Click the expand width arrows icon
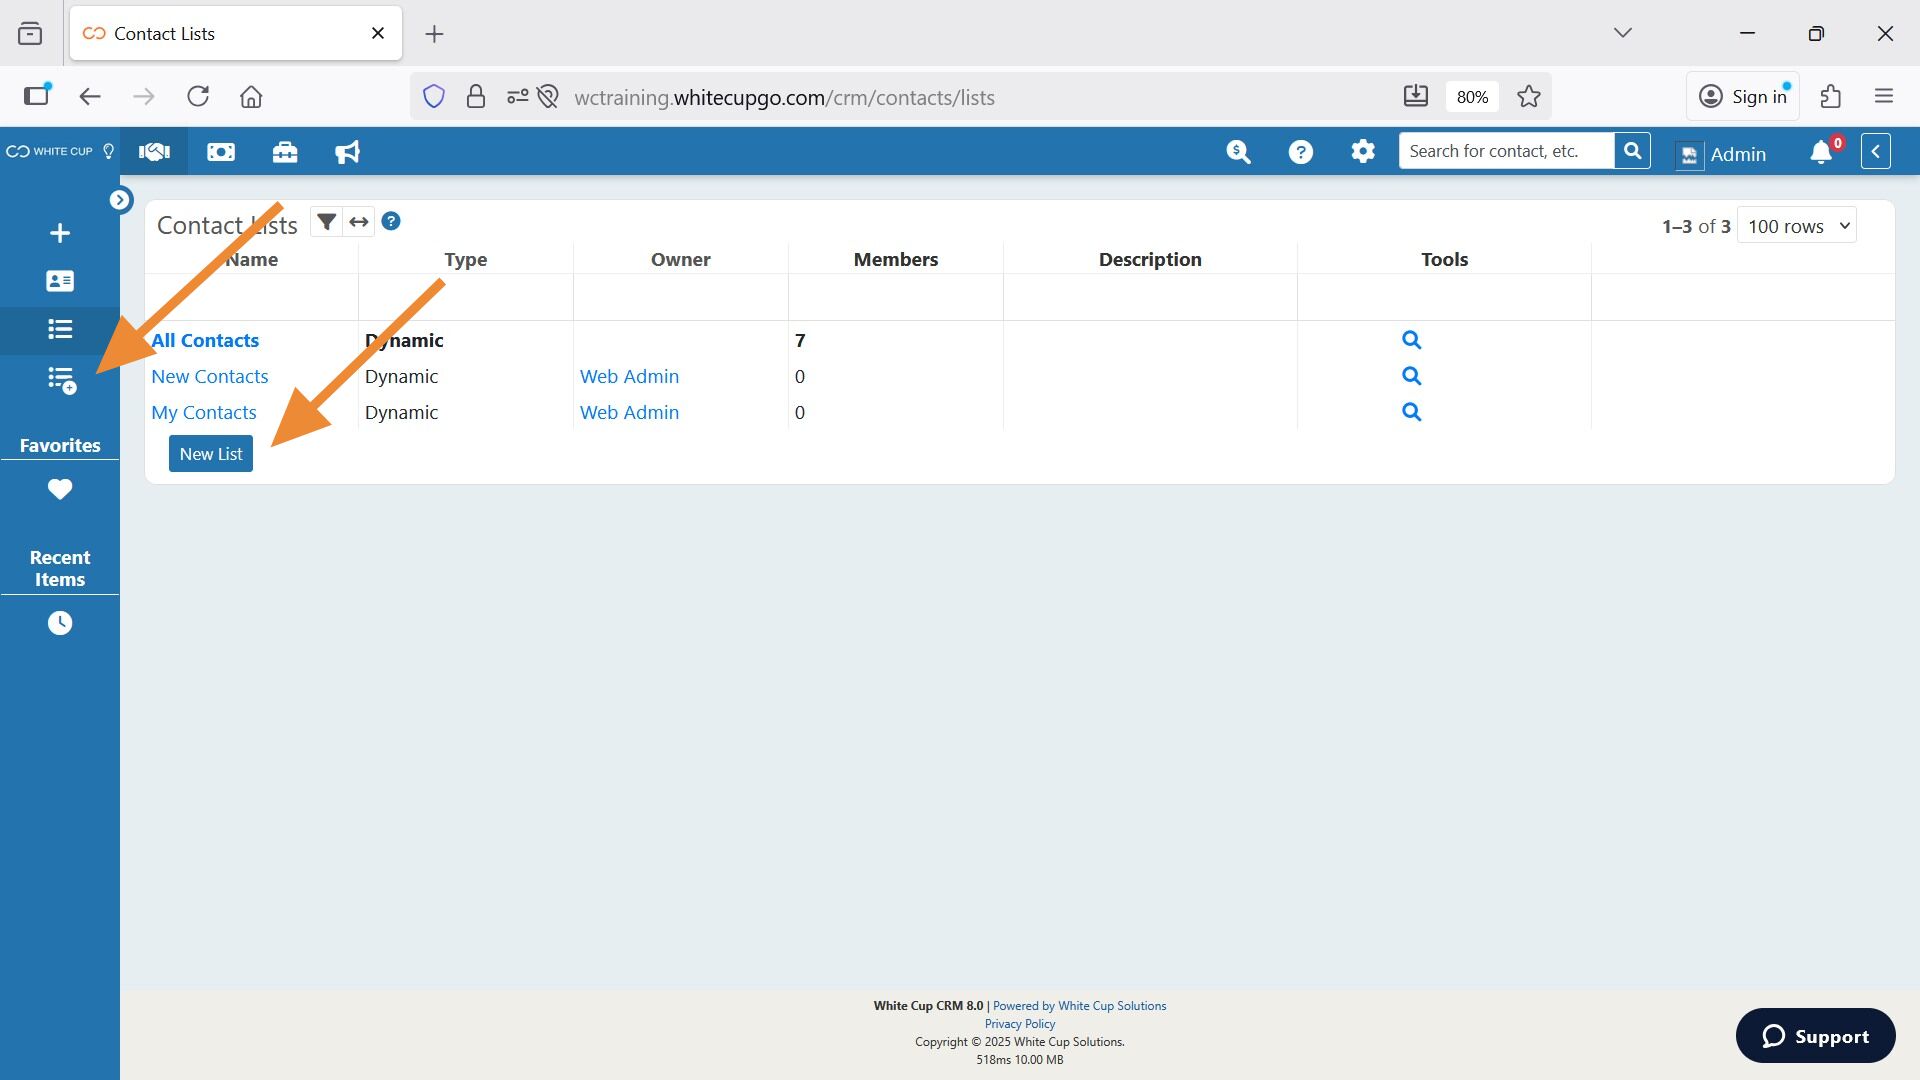The width and height of the screenshot is (1920, 1080). coord(359,222)
